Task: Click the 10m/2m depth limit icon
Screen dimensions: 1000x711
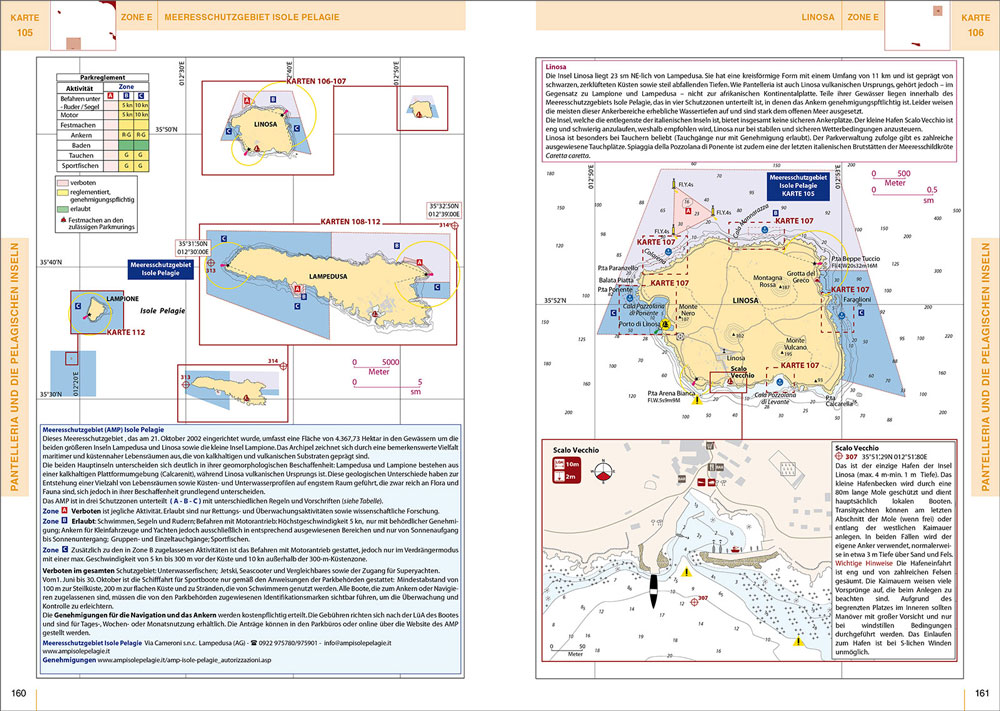Action: 566,470
